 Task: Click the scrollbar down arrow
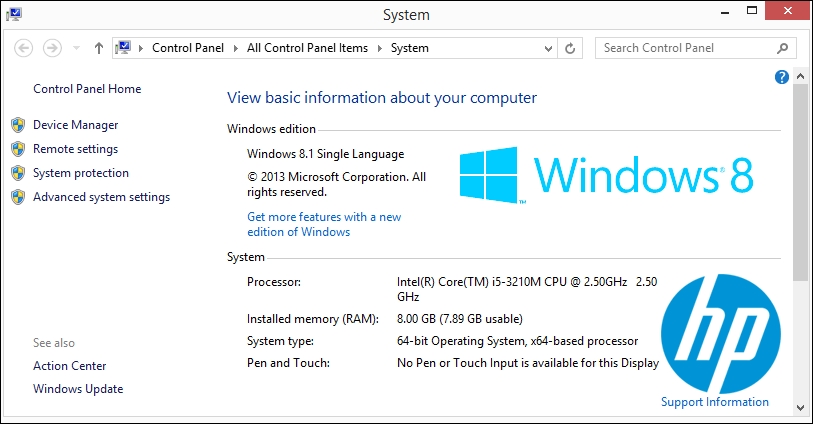click(800, 408)
